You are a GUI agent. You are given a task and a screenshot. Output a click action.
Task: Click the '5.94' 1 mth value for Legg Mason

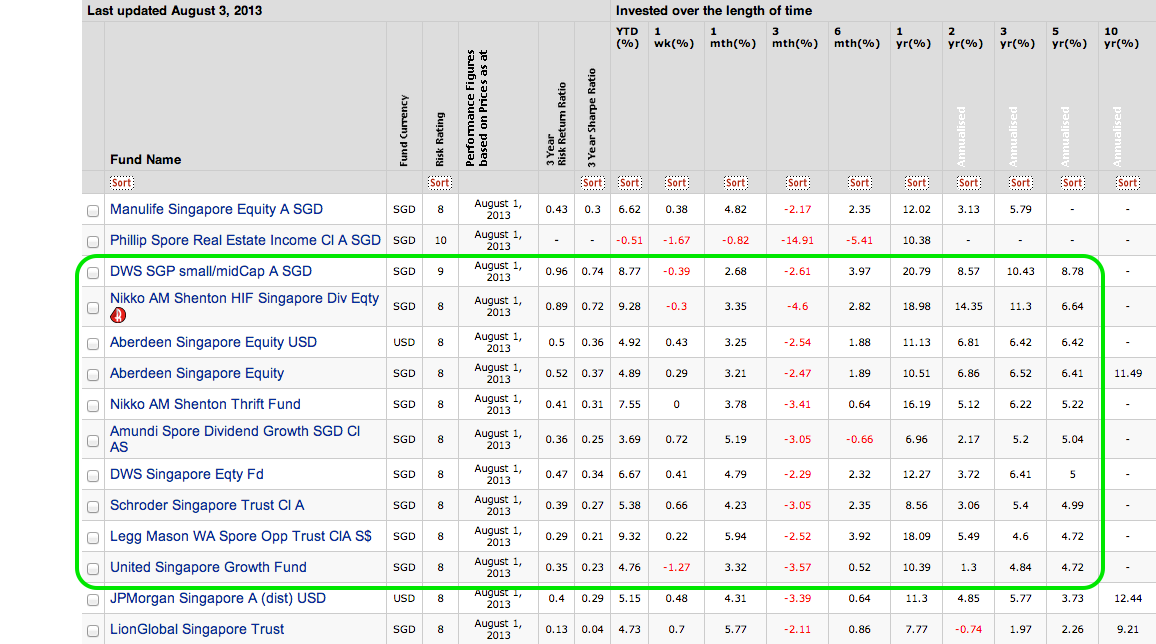[735, 536]
